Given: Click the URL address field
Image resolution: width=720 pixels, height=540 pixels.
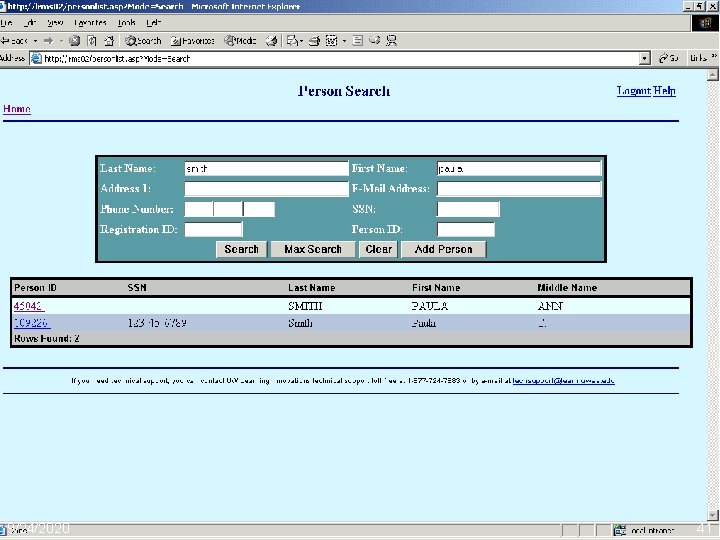Looking at the screenshot, I should 340,58.
